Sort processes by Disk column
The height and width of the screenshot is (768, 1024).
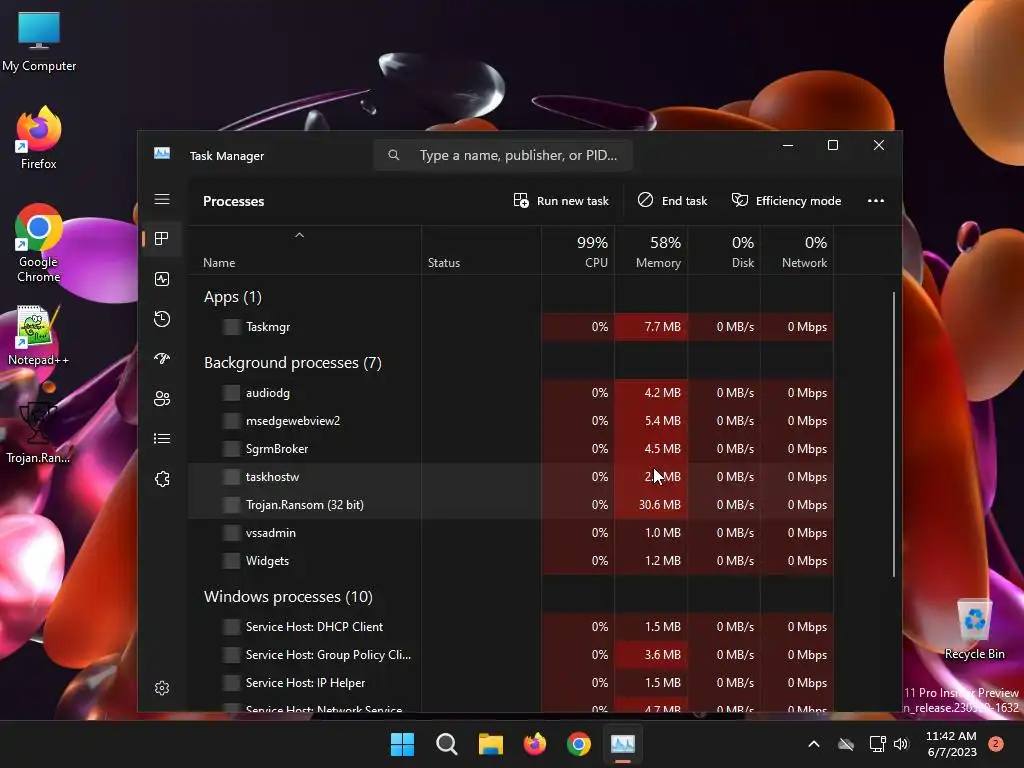(724, 251)
